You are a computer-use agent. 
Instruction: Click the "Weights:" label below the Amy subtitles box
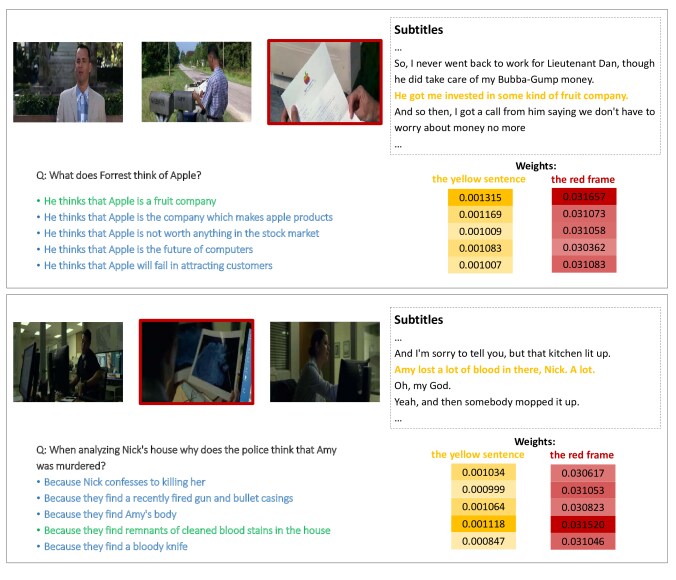coord(535,442)
